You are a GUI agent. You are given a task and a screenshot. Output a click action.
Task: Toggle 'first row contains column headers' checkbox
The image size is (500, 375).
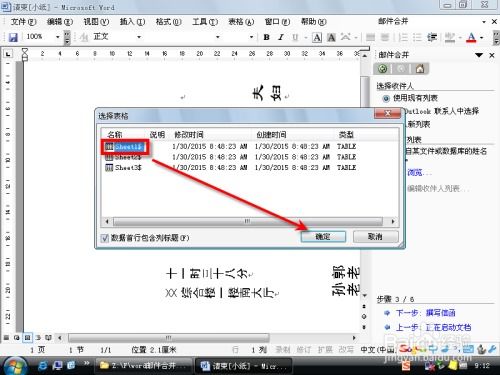click(105, 238)
